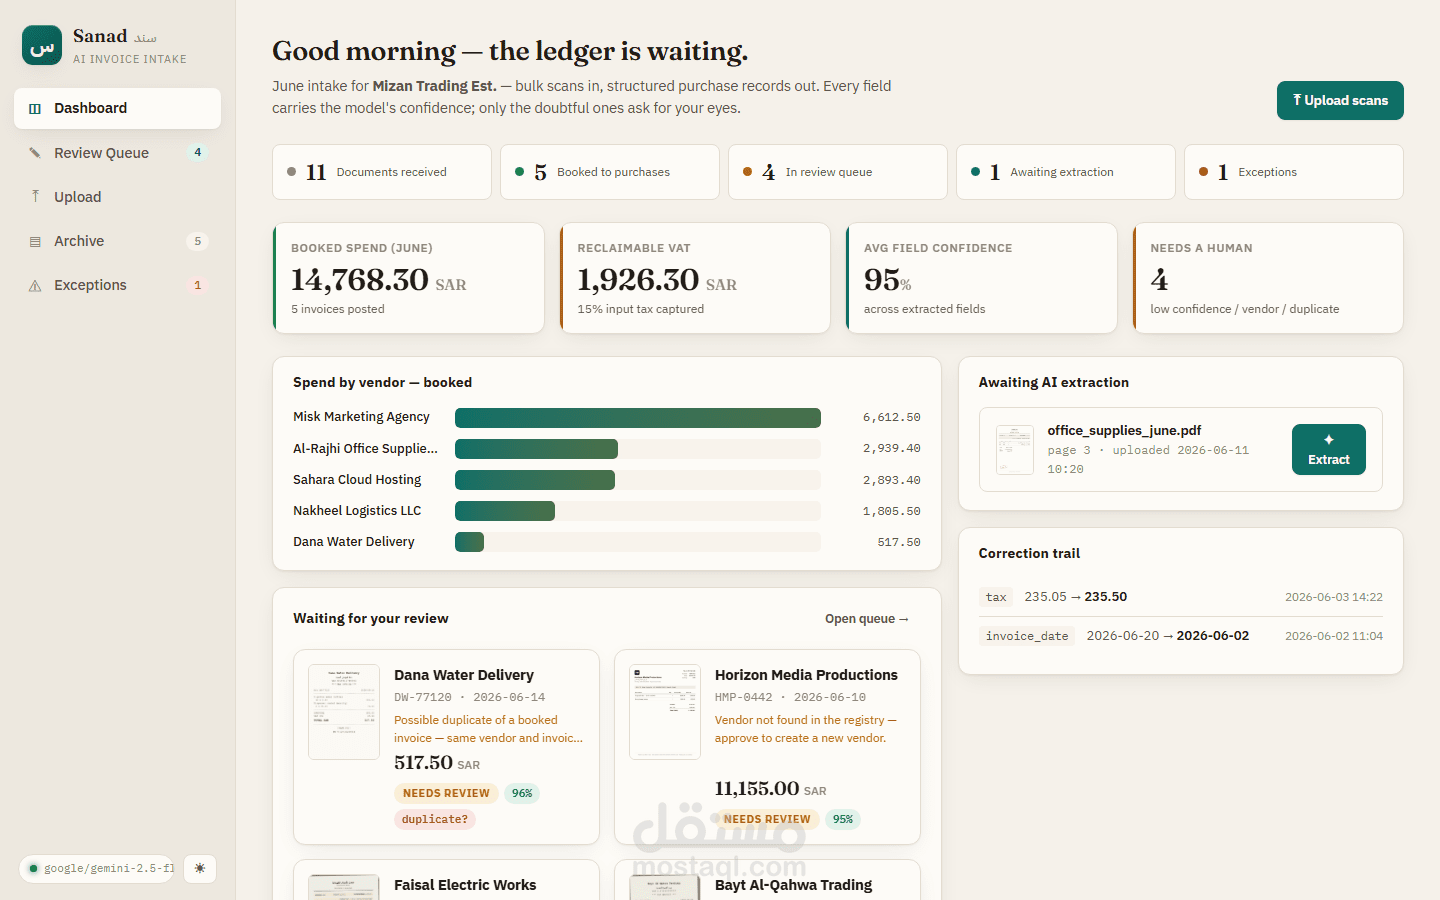Open the Horizon Media Productions invoice thumbnail

[665, 712]
